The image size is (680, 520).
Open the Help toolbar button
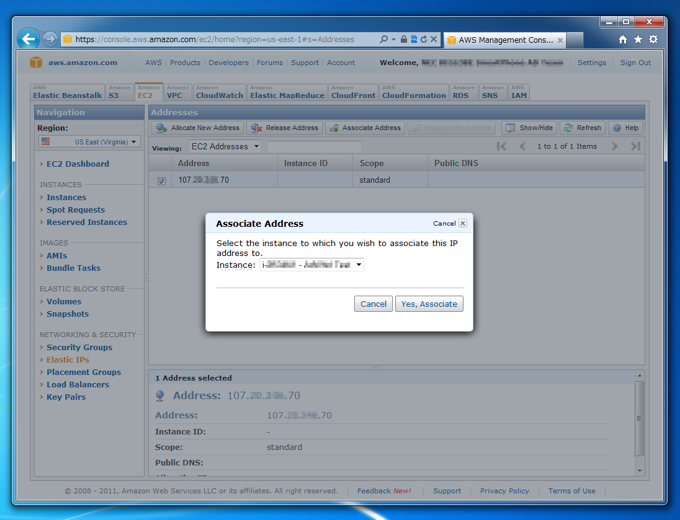tap(625, 128)
